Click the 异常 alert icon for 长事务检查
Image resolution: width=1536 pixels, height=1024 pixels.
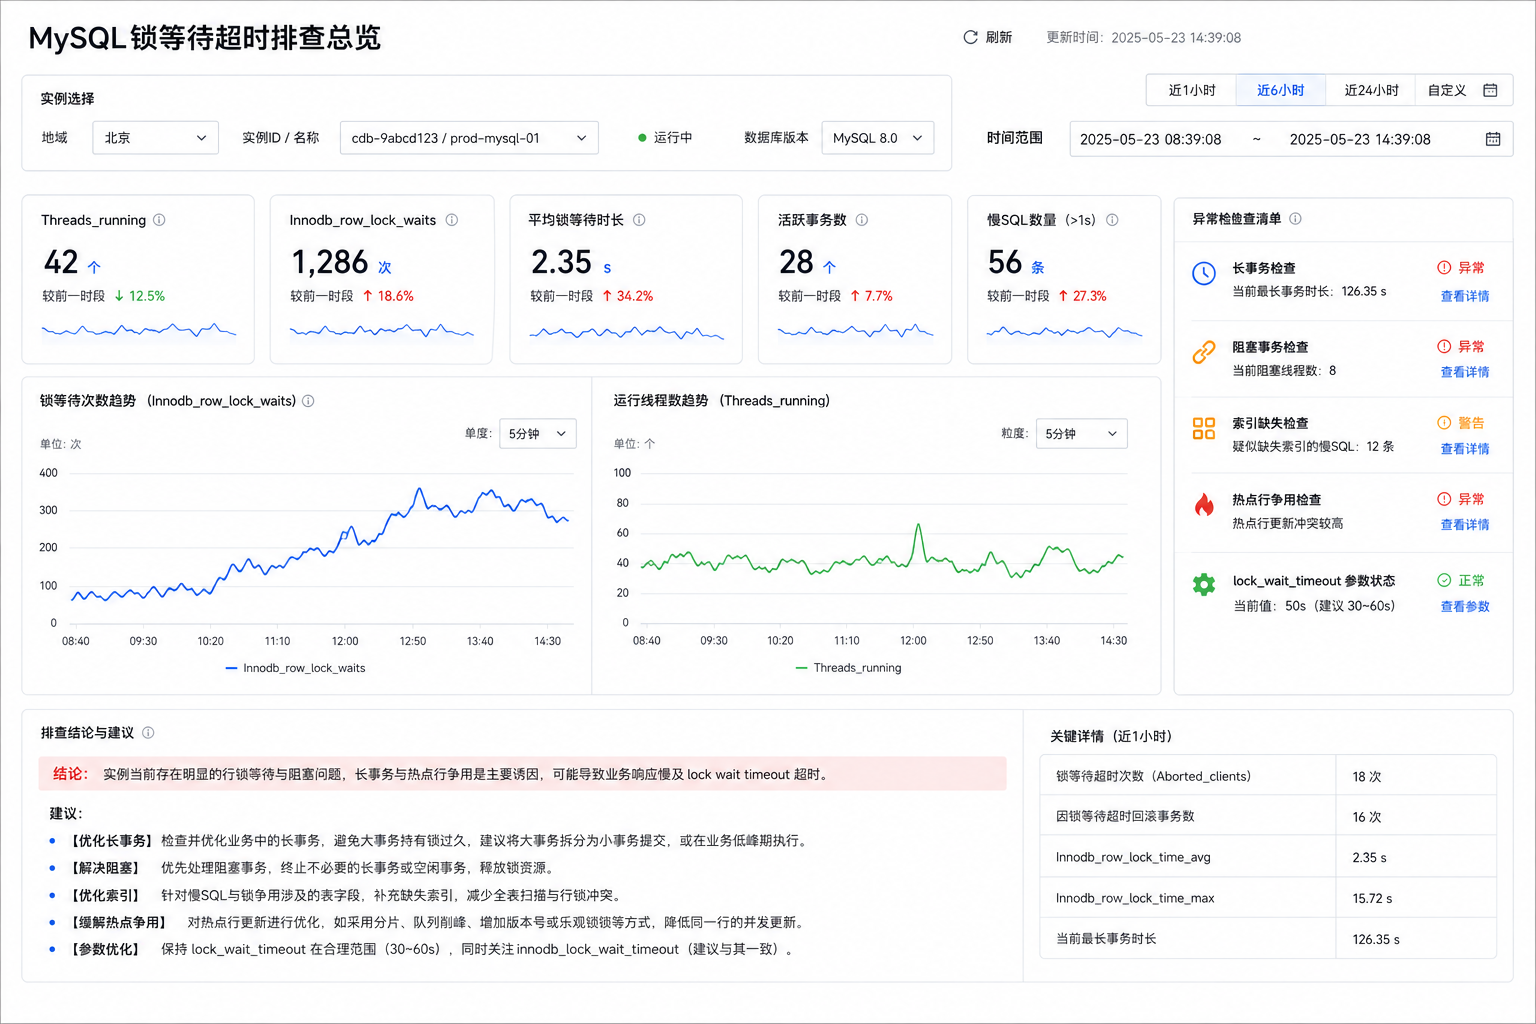(x=1444, y=268)
